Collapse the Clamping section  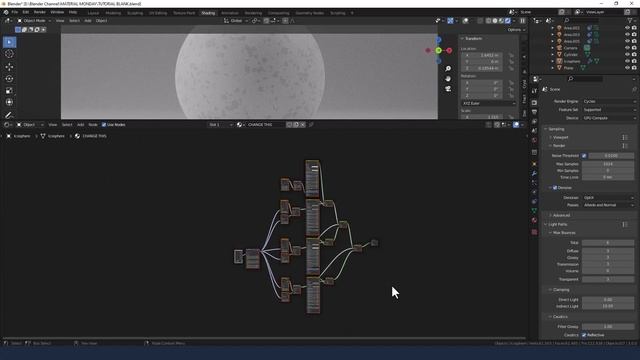(561, 290)
